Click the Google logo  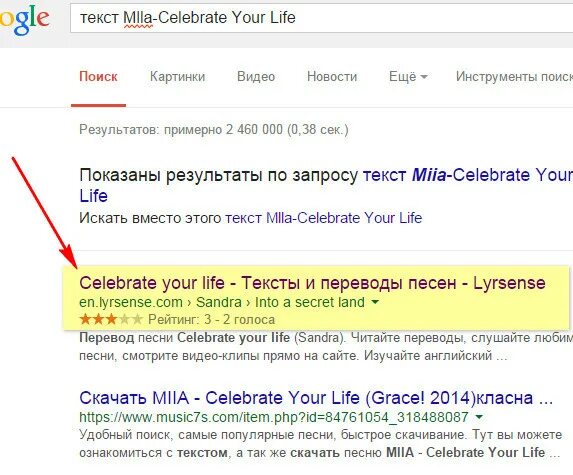point(24,19)
